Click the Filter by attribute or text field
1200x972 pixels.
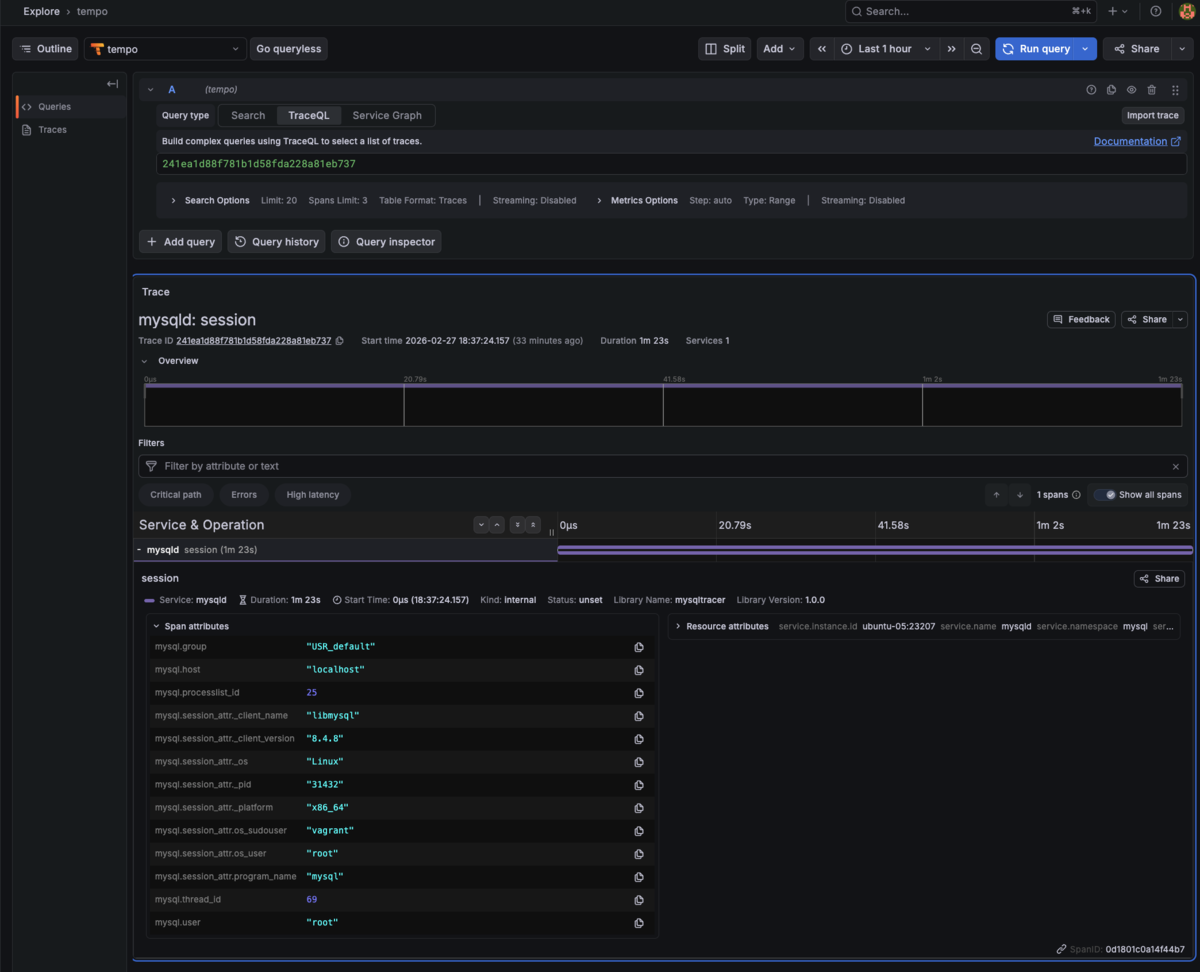click(x=662, y=466)
